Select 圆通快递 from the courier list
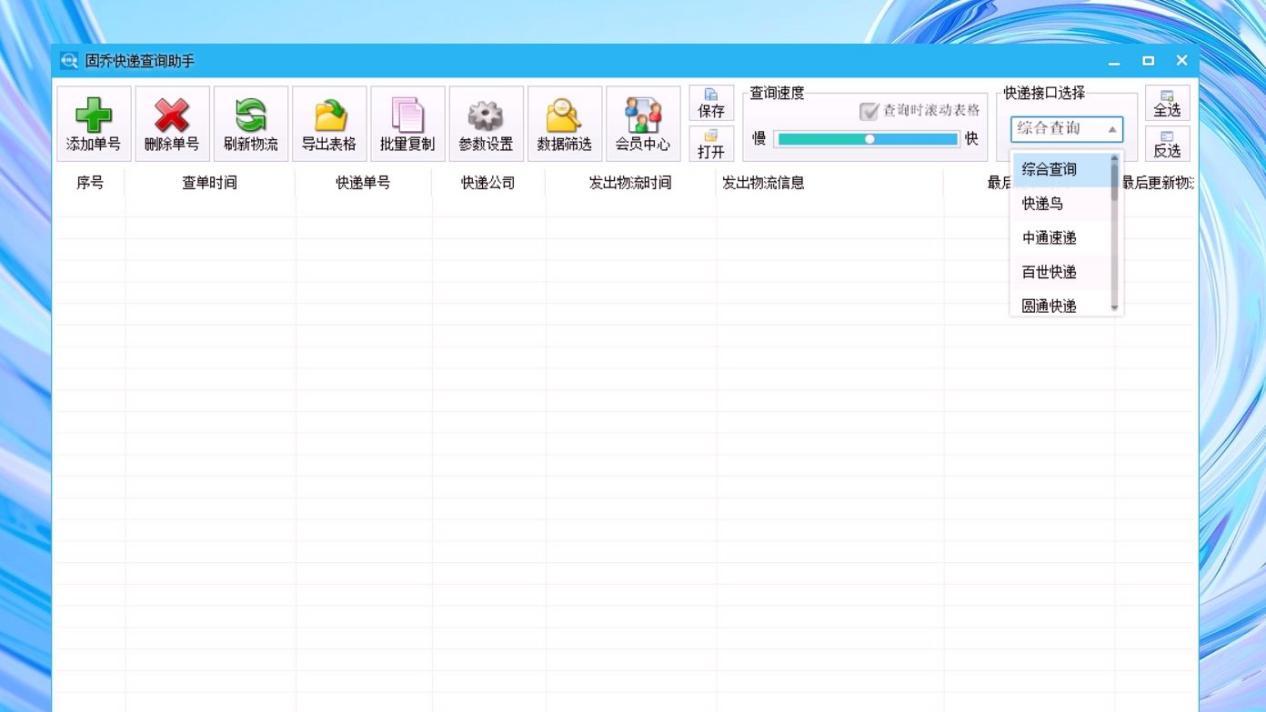Image resolution: width=1266 pixels, height=712 pixels. [x=1048, y=306]
